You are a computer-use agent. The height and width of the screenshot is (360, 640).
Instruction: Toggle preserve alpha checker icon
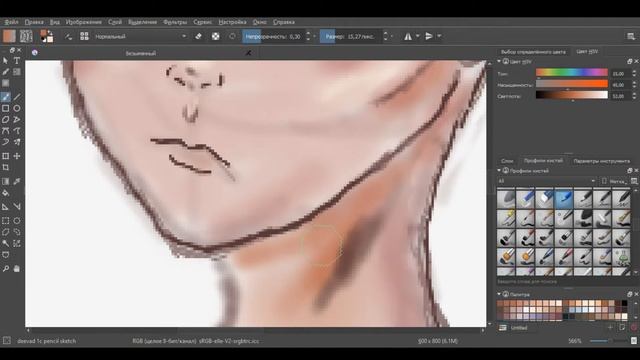[216, 36]
